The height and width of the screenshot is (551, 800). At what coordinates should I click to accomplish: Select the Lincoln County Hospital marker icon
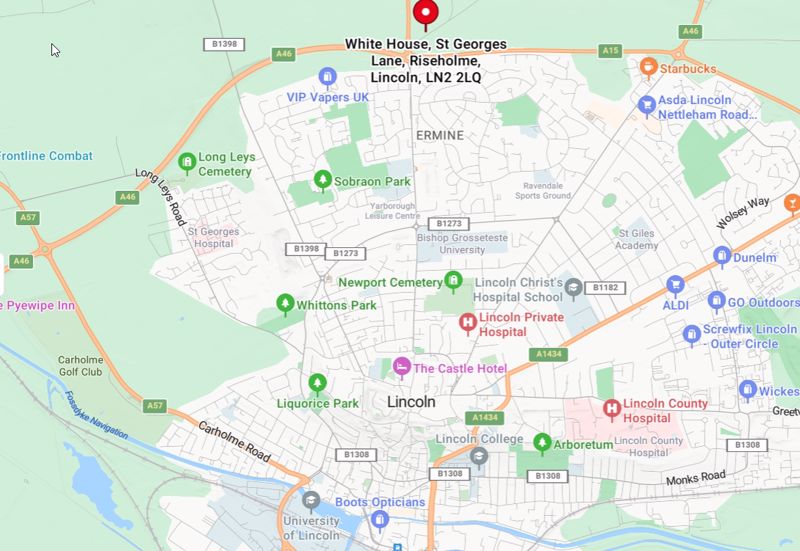coord(612,410)
